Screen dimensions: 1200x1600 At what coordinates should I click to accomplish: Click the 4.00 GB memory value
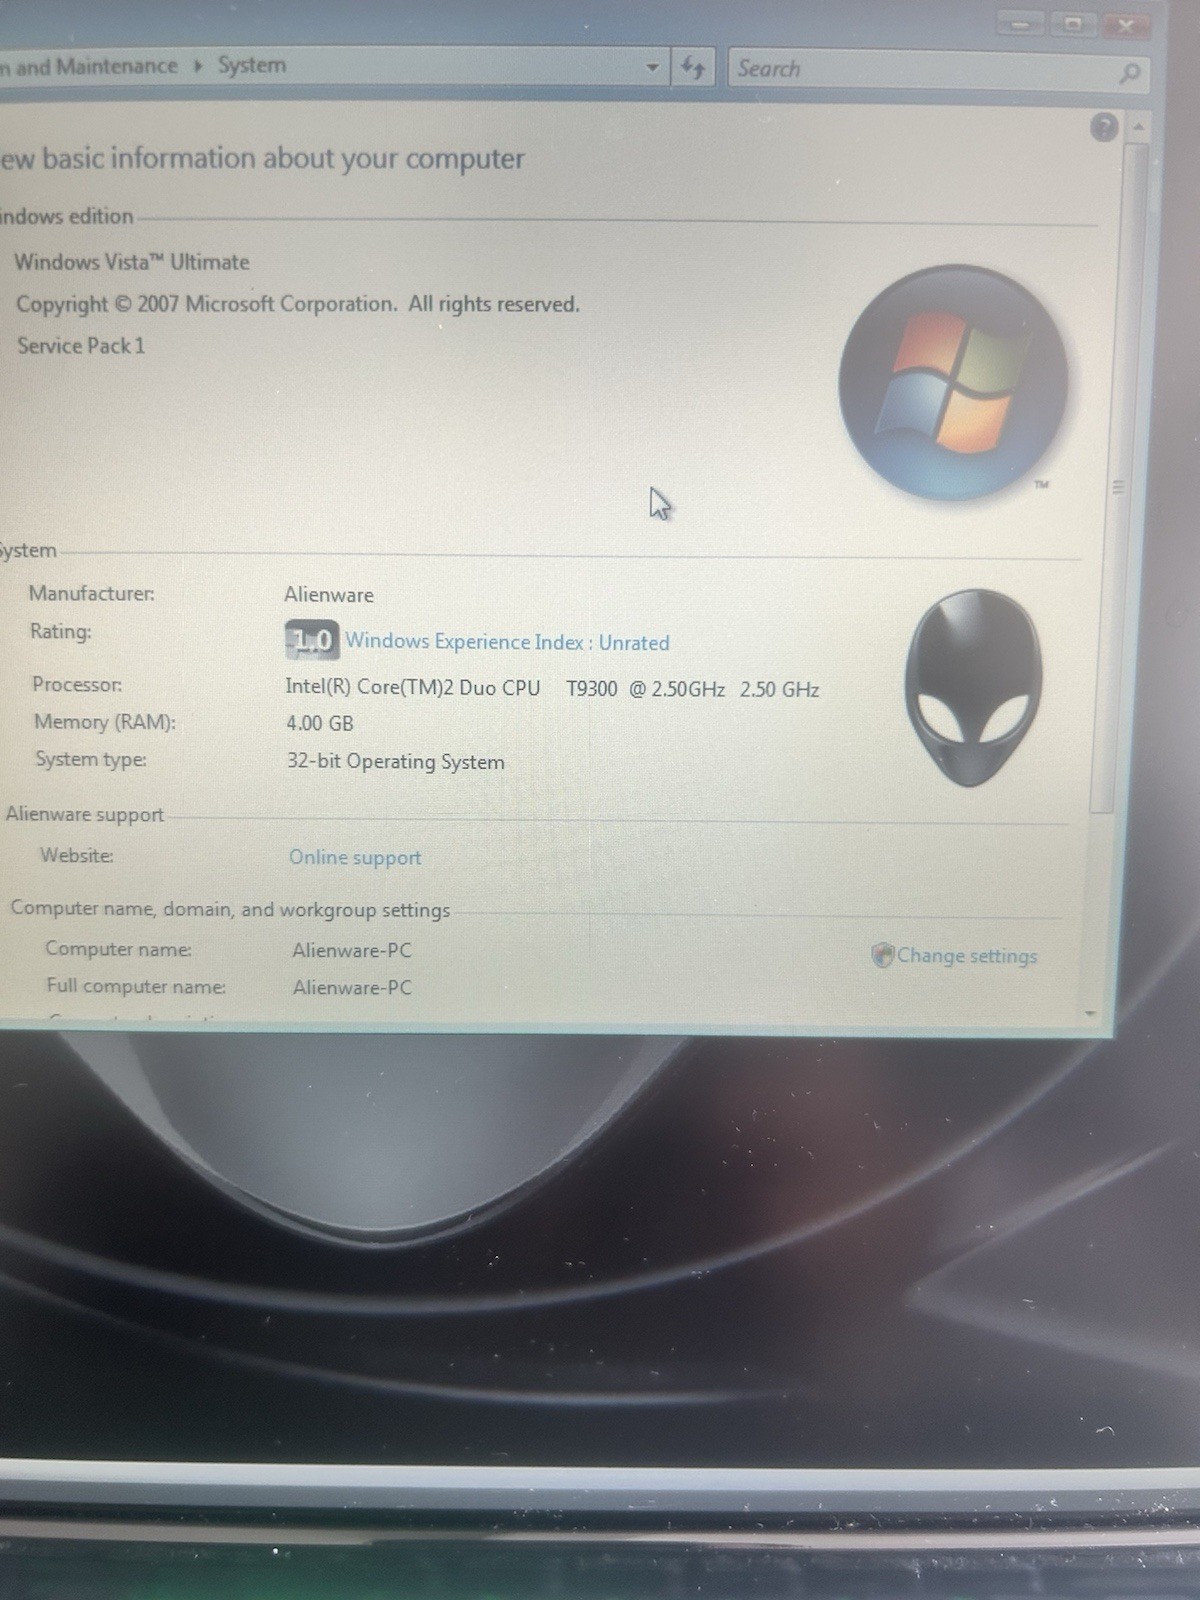pyautogui.click(x=320, y=723)
